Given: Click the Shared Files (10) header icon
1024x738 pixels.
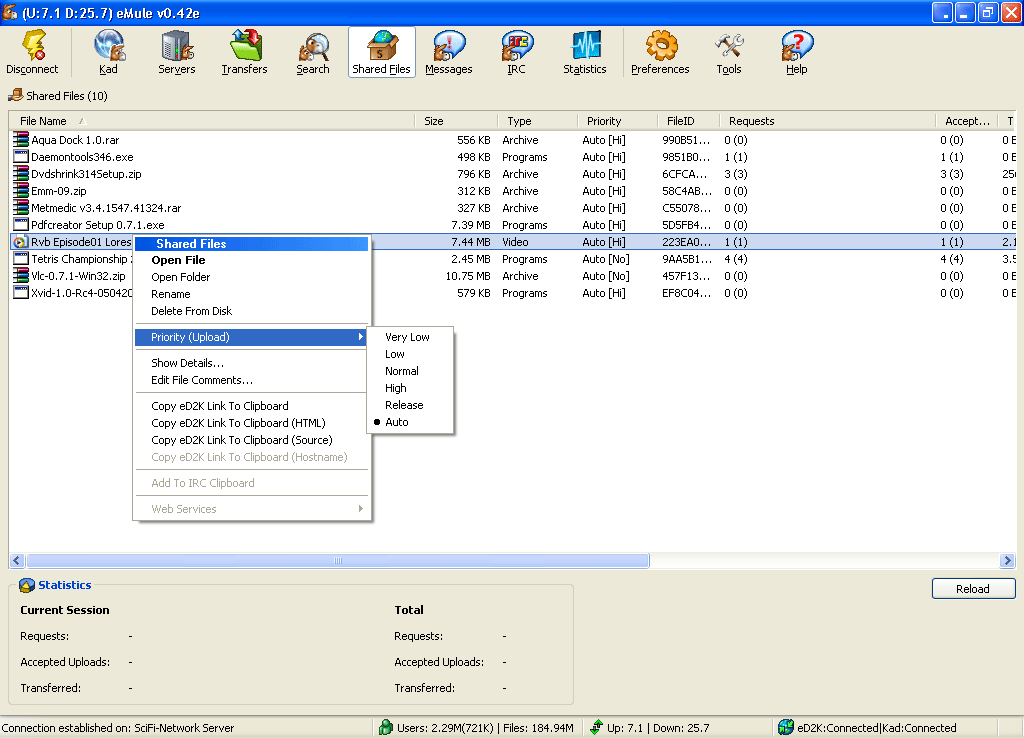Looking at the screenshot, I should 16,96.
